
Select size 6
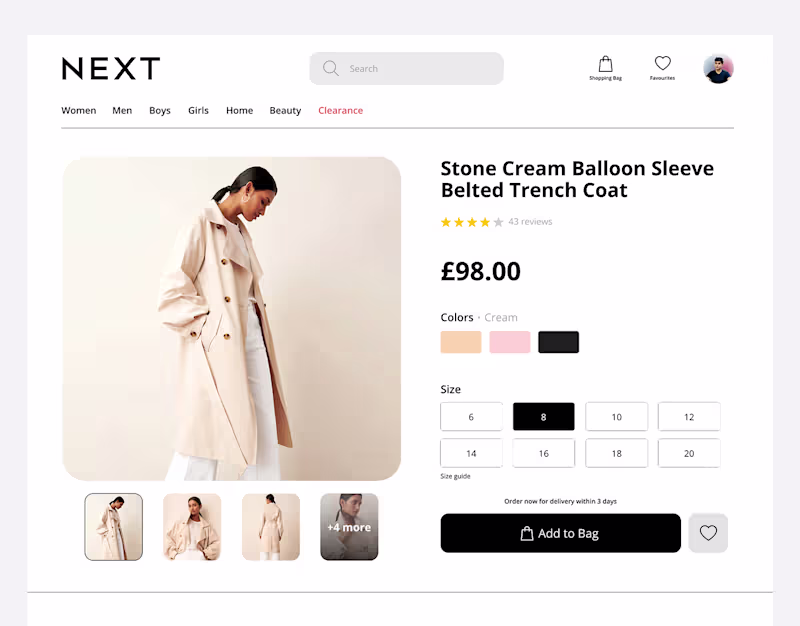click(471, 417)
